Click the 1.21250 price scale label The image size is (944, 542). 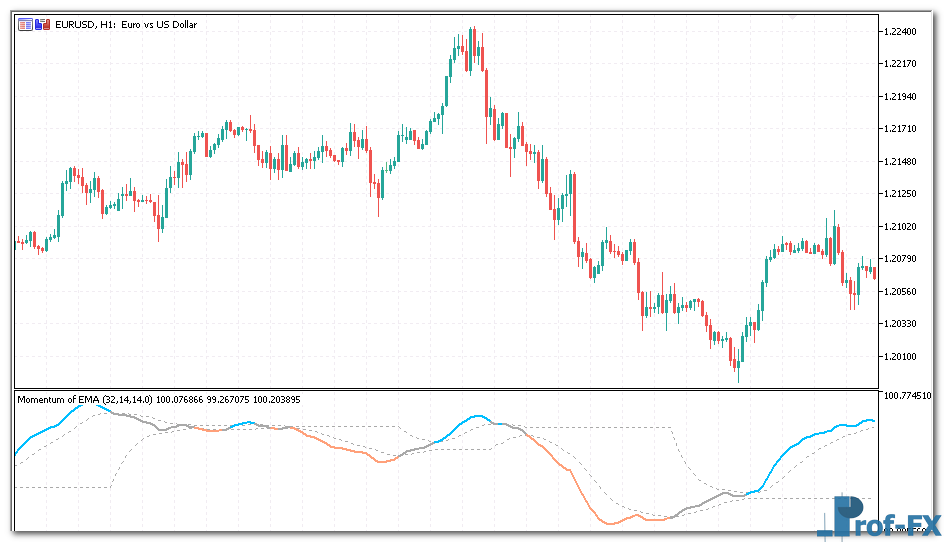[904, 194]
